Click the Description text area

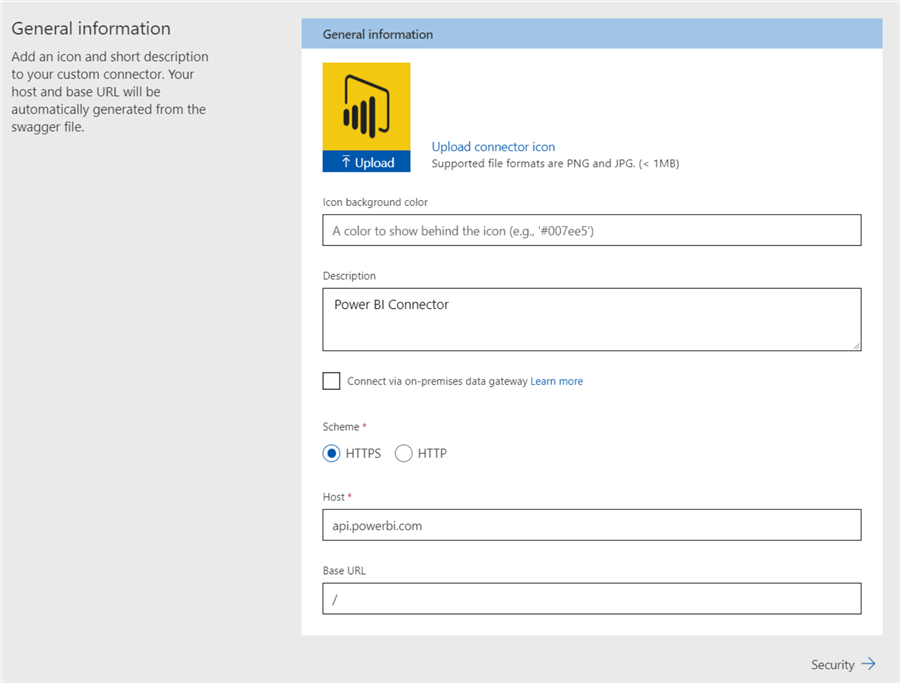tap(592, 319)
